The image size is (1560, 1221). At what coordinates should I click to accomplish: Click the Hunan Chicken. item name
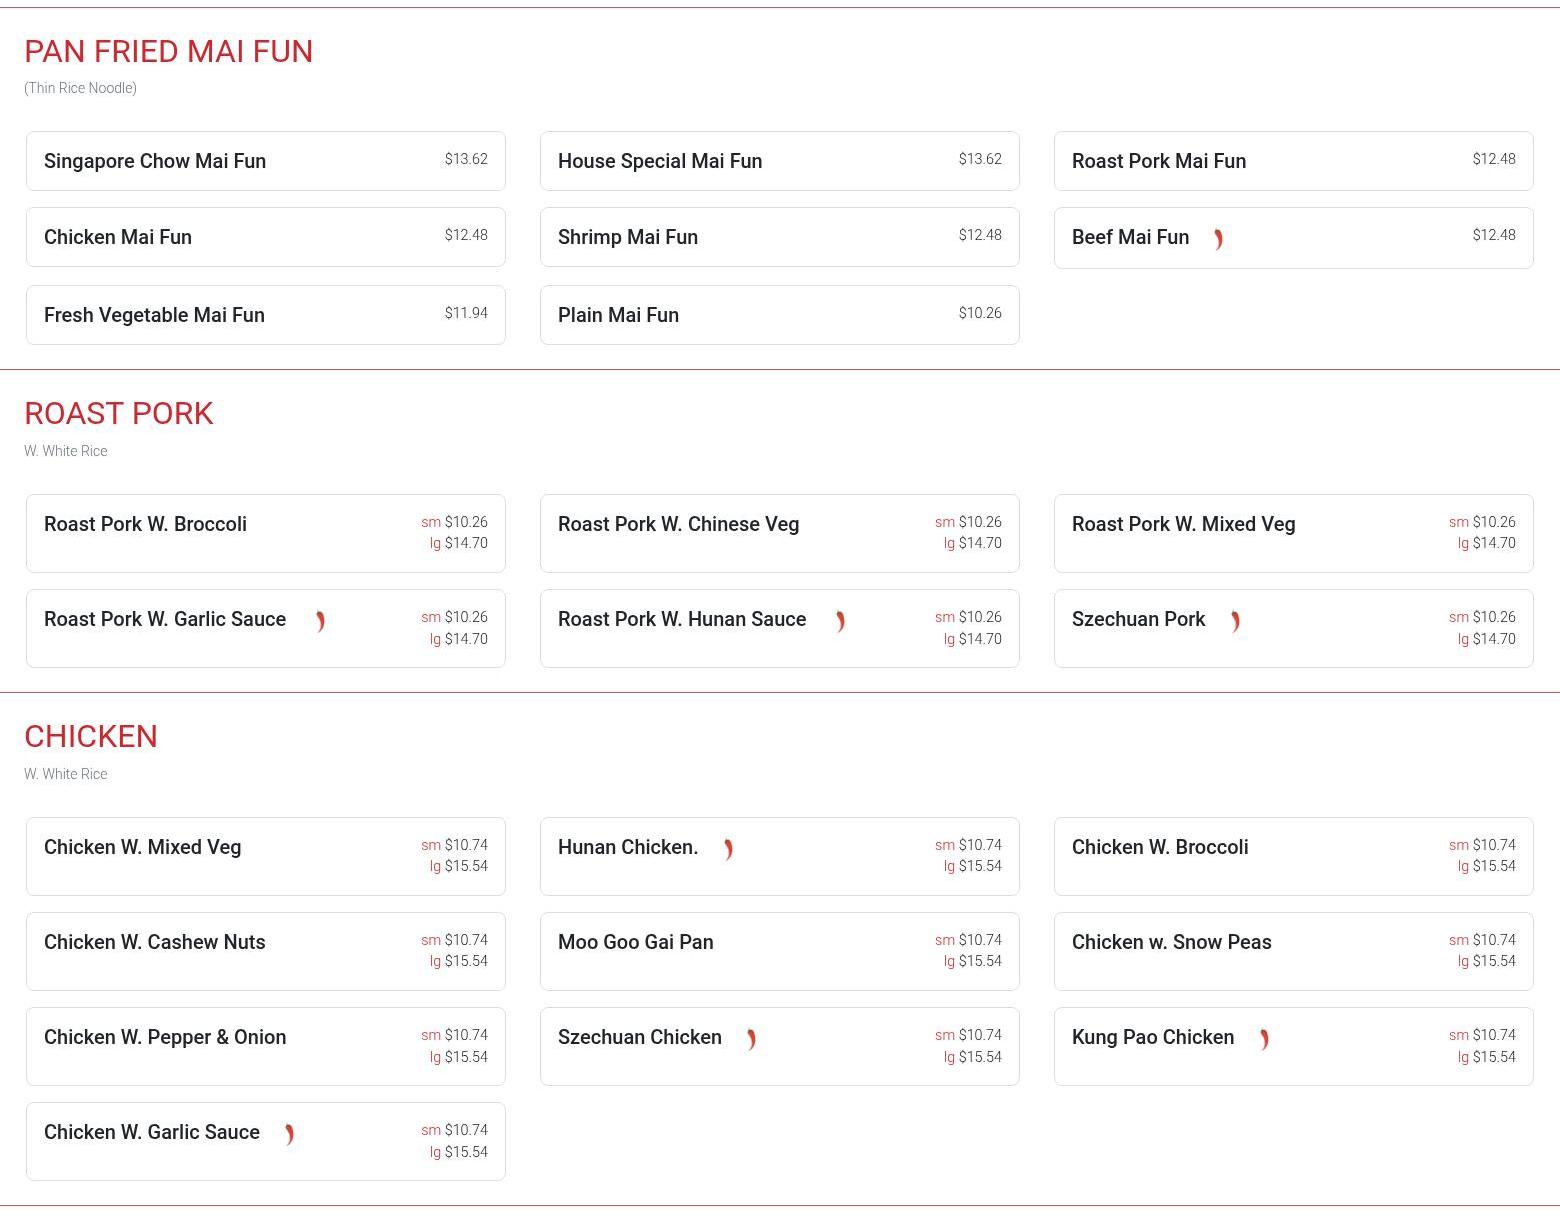point(628,847)
